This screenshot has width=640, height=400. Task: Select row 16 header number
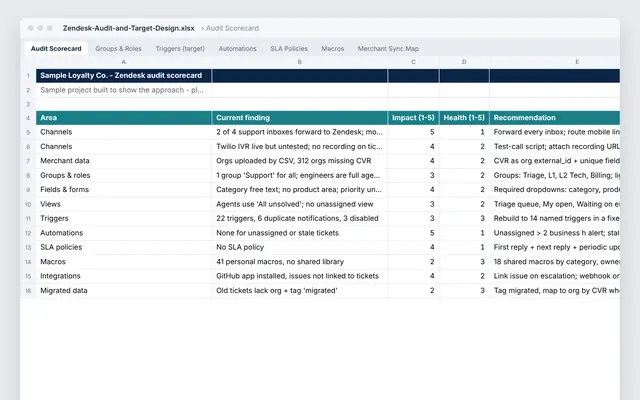pyautogui.click(x=28, y=291)
